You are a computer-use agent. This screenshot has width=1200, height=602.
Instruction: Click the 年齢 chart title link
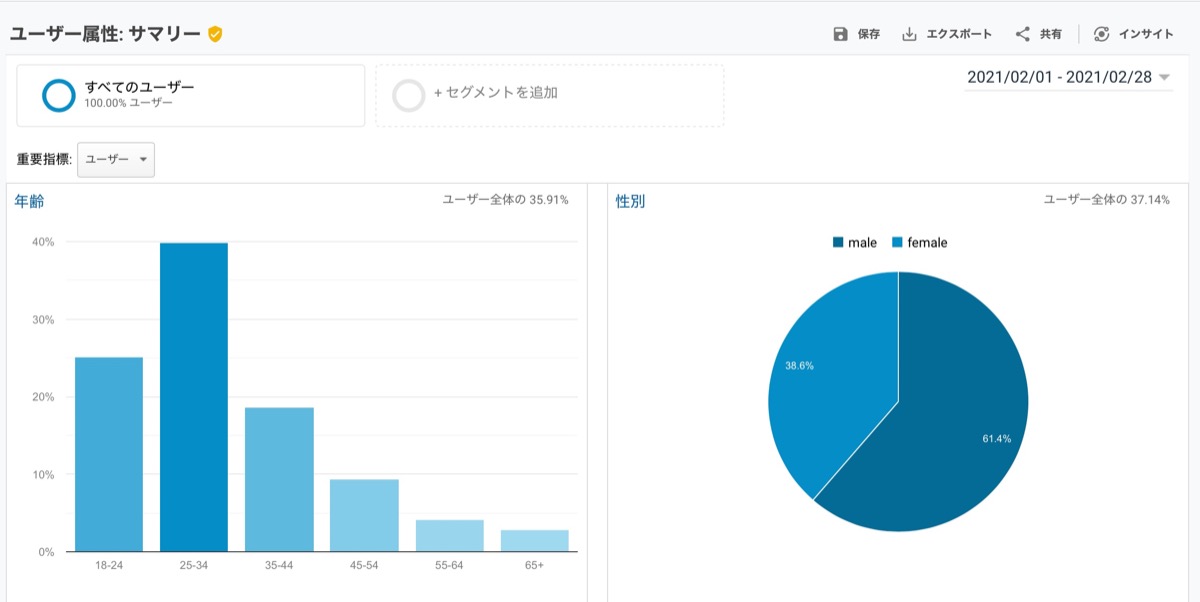[x=29, y=201]
